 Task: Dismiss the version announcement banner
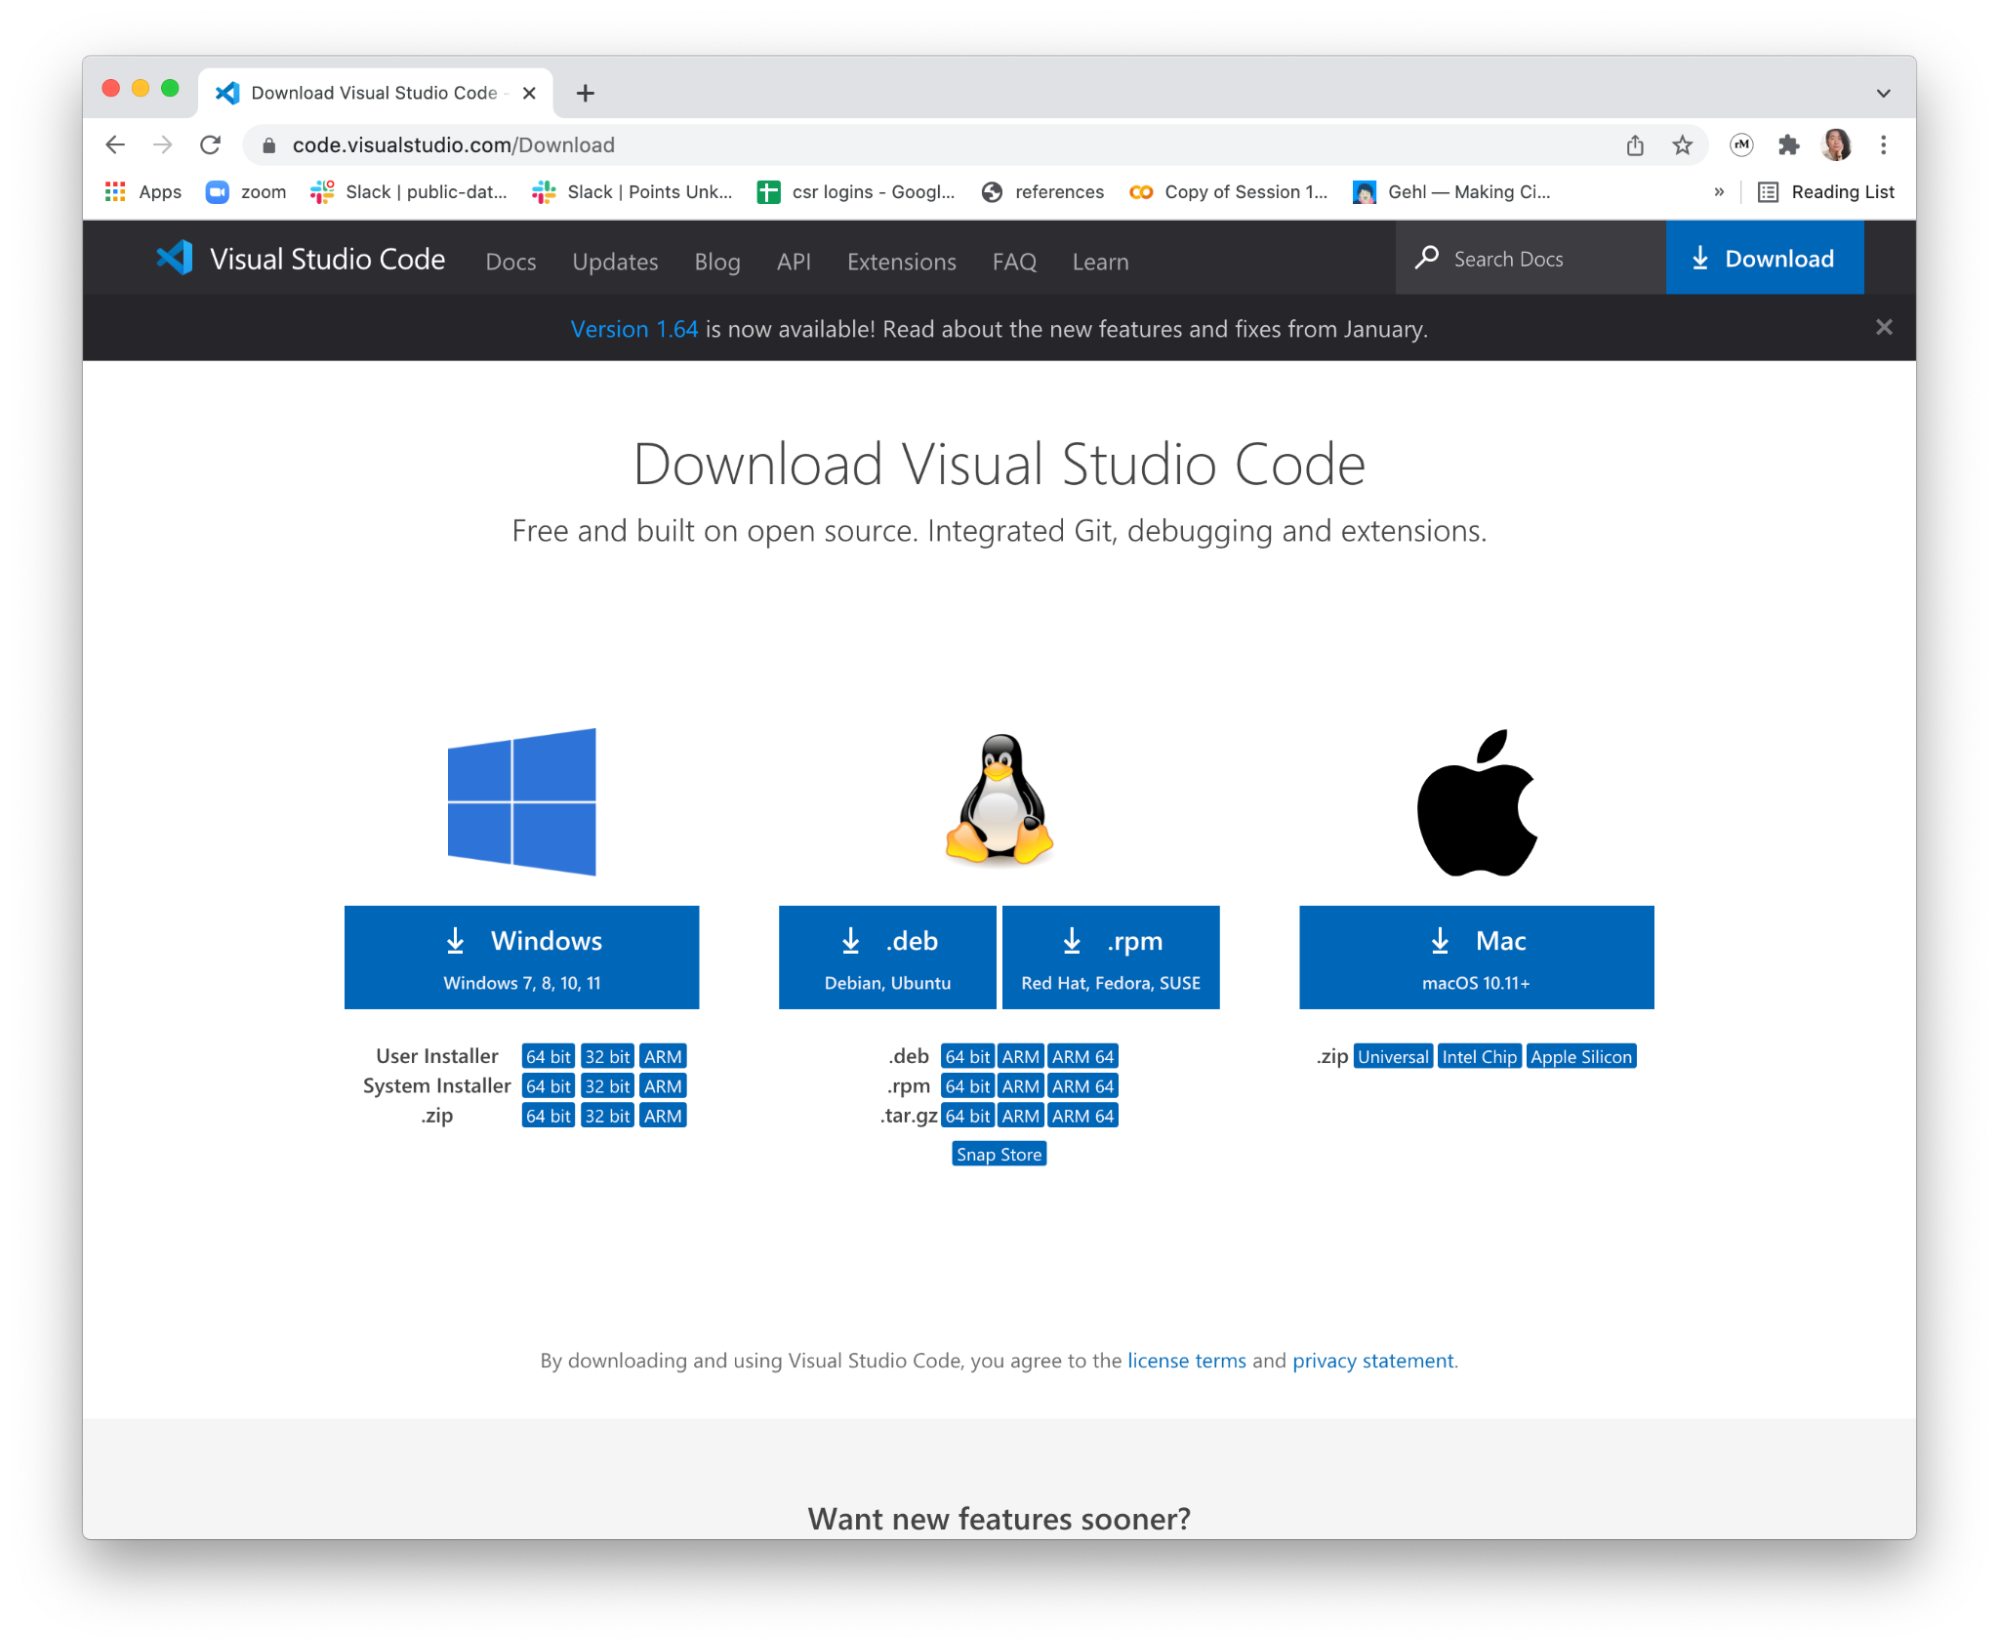[x=1883, y=327]
